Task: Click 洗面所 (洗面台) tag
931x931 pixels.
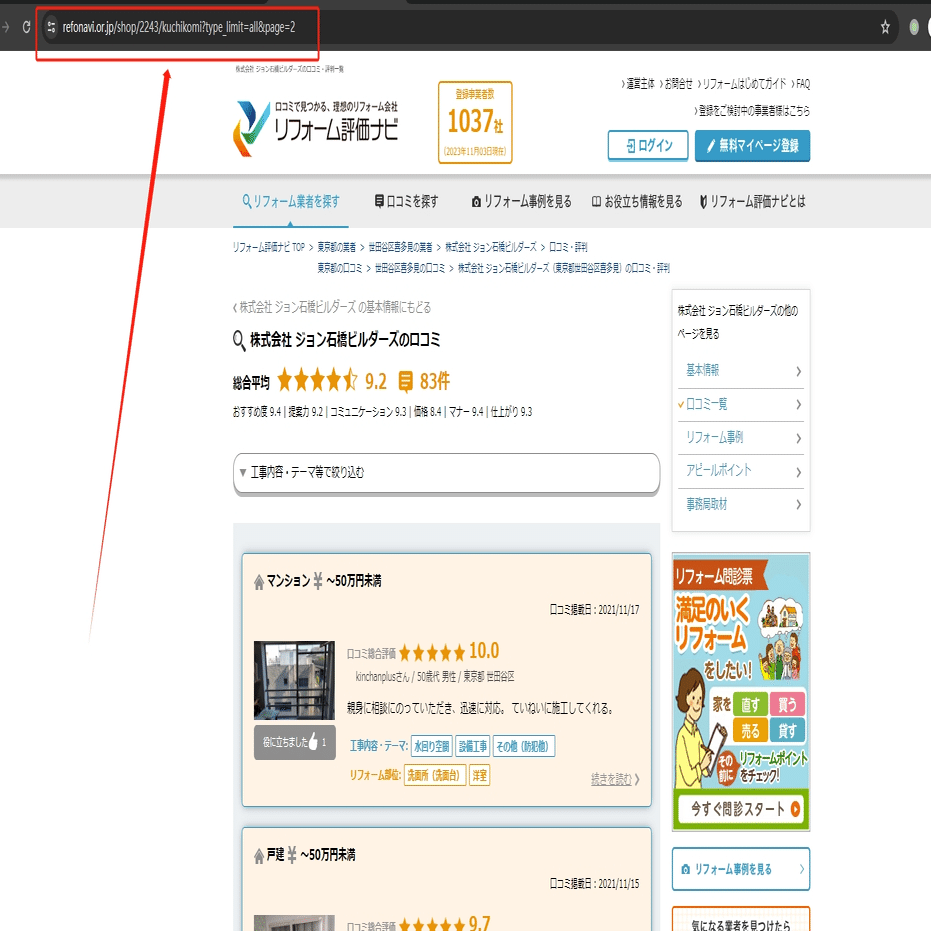Action: click(x=435, y=775)
